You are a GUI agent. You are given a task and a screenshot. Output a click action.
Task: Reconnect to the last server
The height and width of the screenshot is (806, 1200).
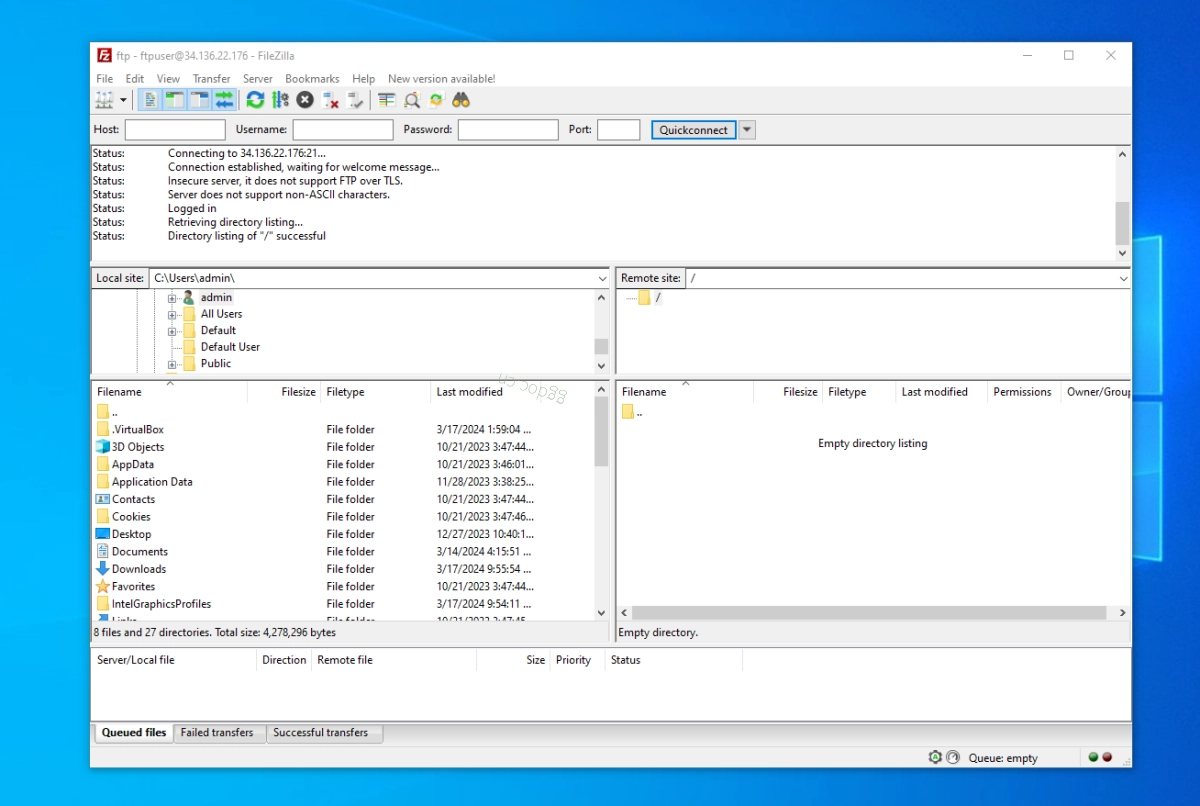click(x=355, y=100)
